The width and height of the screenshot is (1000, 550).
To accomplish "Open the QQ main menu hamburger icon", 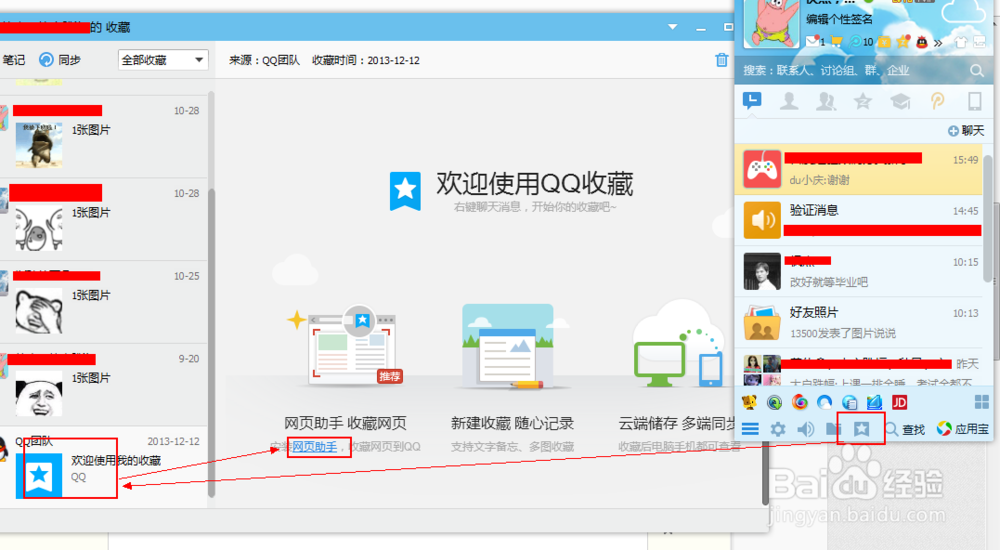I will (x=750, y=429).
